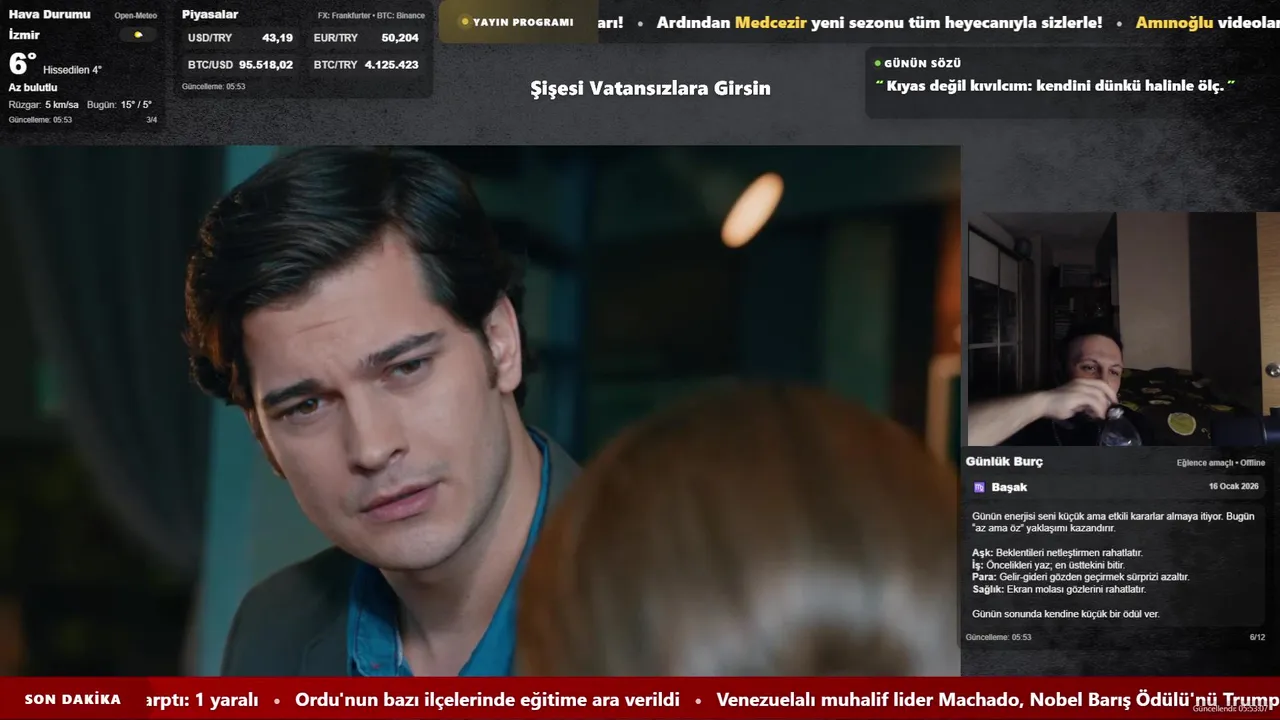The image size is (1280, 720).
Task: Click the Günlük Burç widget title
Action: [x=1004, y=461]
